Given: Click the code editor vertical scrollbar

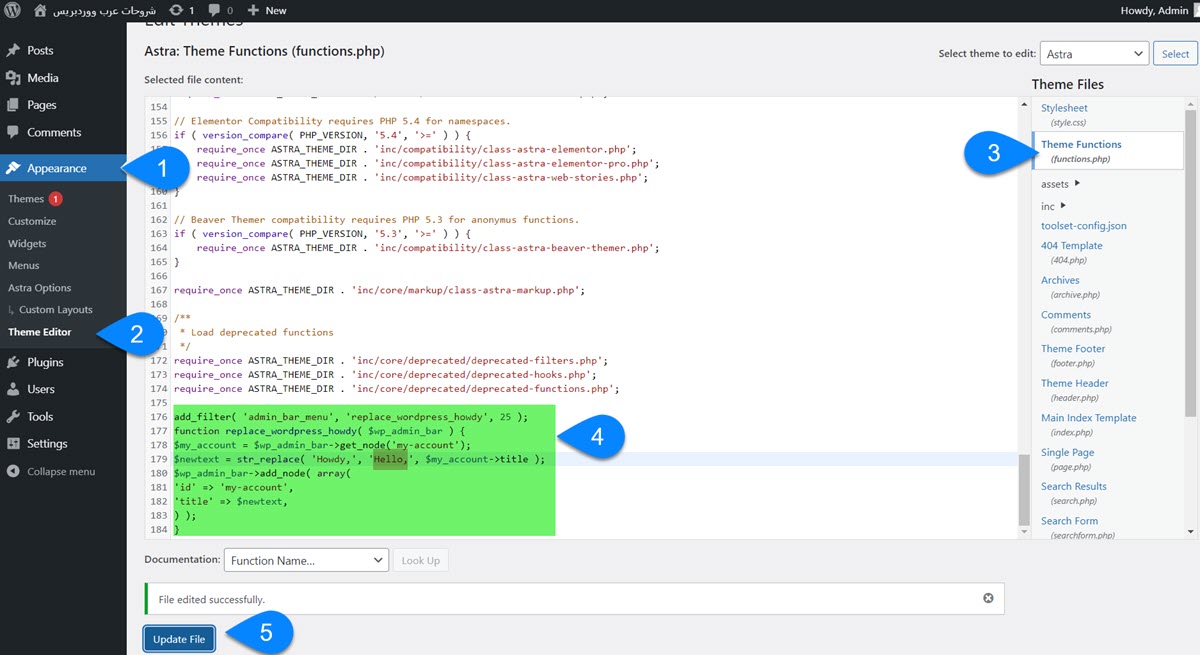Looking at the screenshot, I should coord(1022,490).
